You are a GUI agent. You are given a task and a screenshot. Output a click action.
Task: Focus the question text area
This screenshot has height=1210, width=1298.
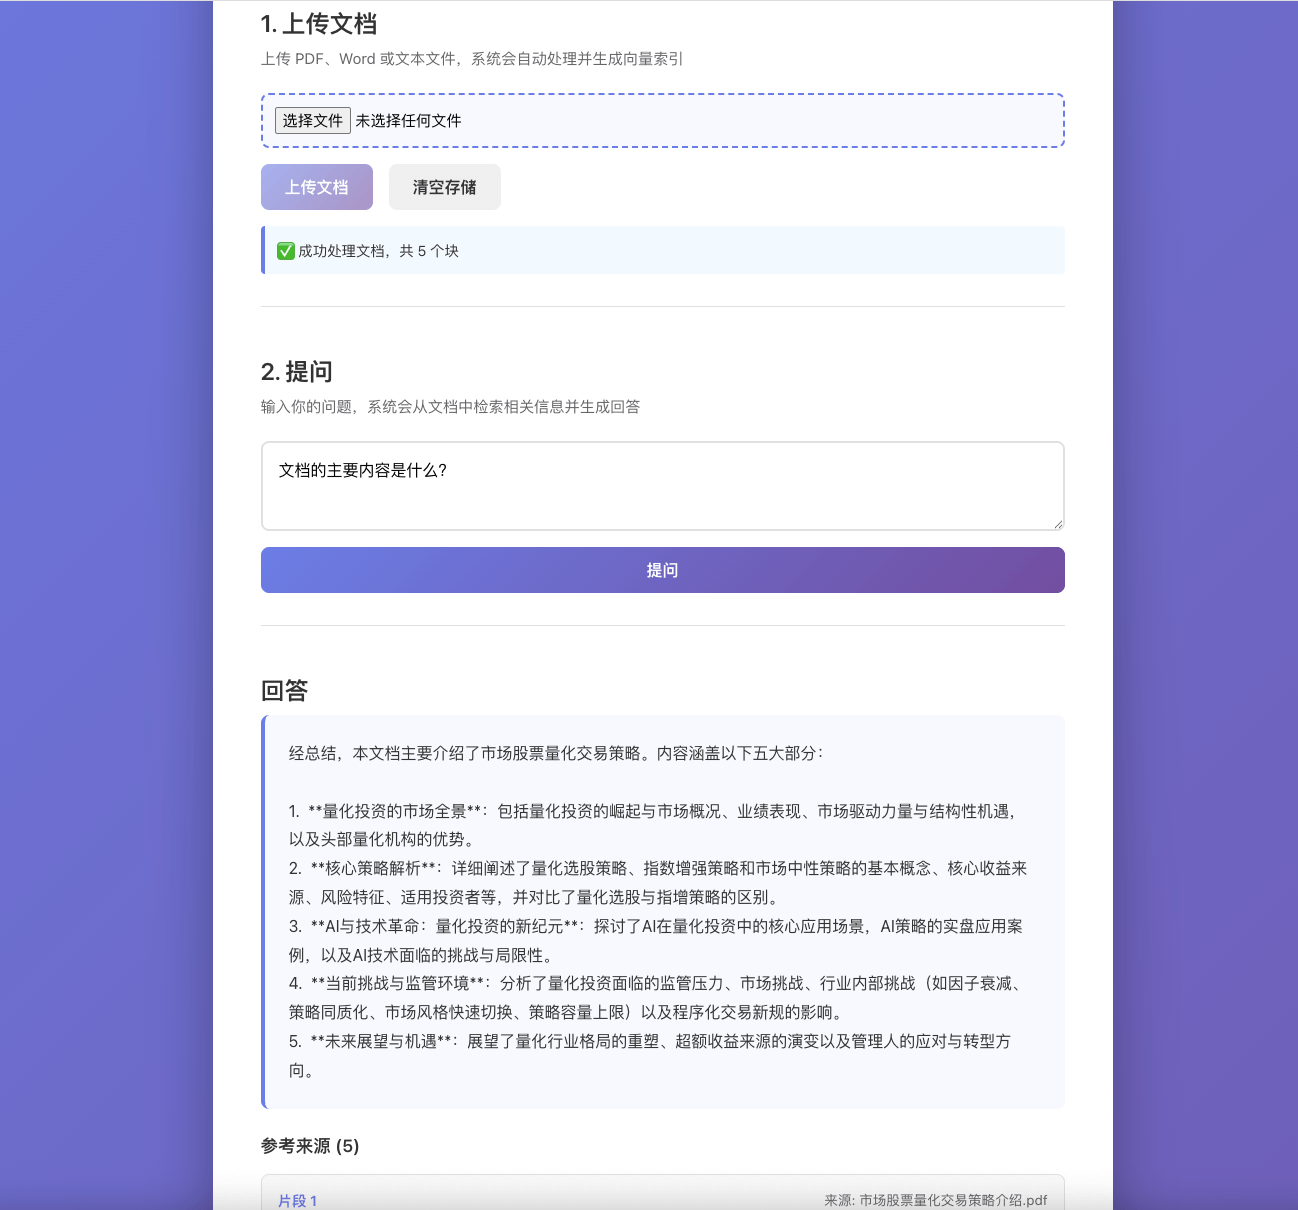(662, 486)
